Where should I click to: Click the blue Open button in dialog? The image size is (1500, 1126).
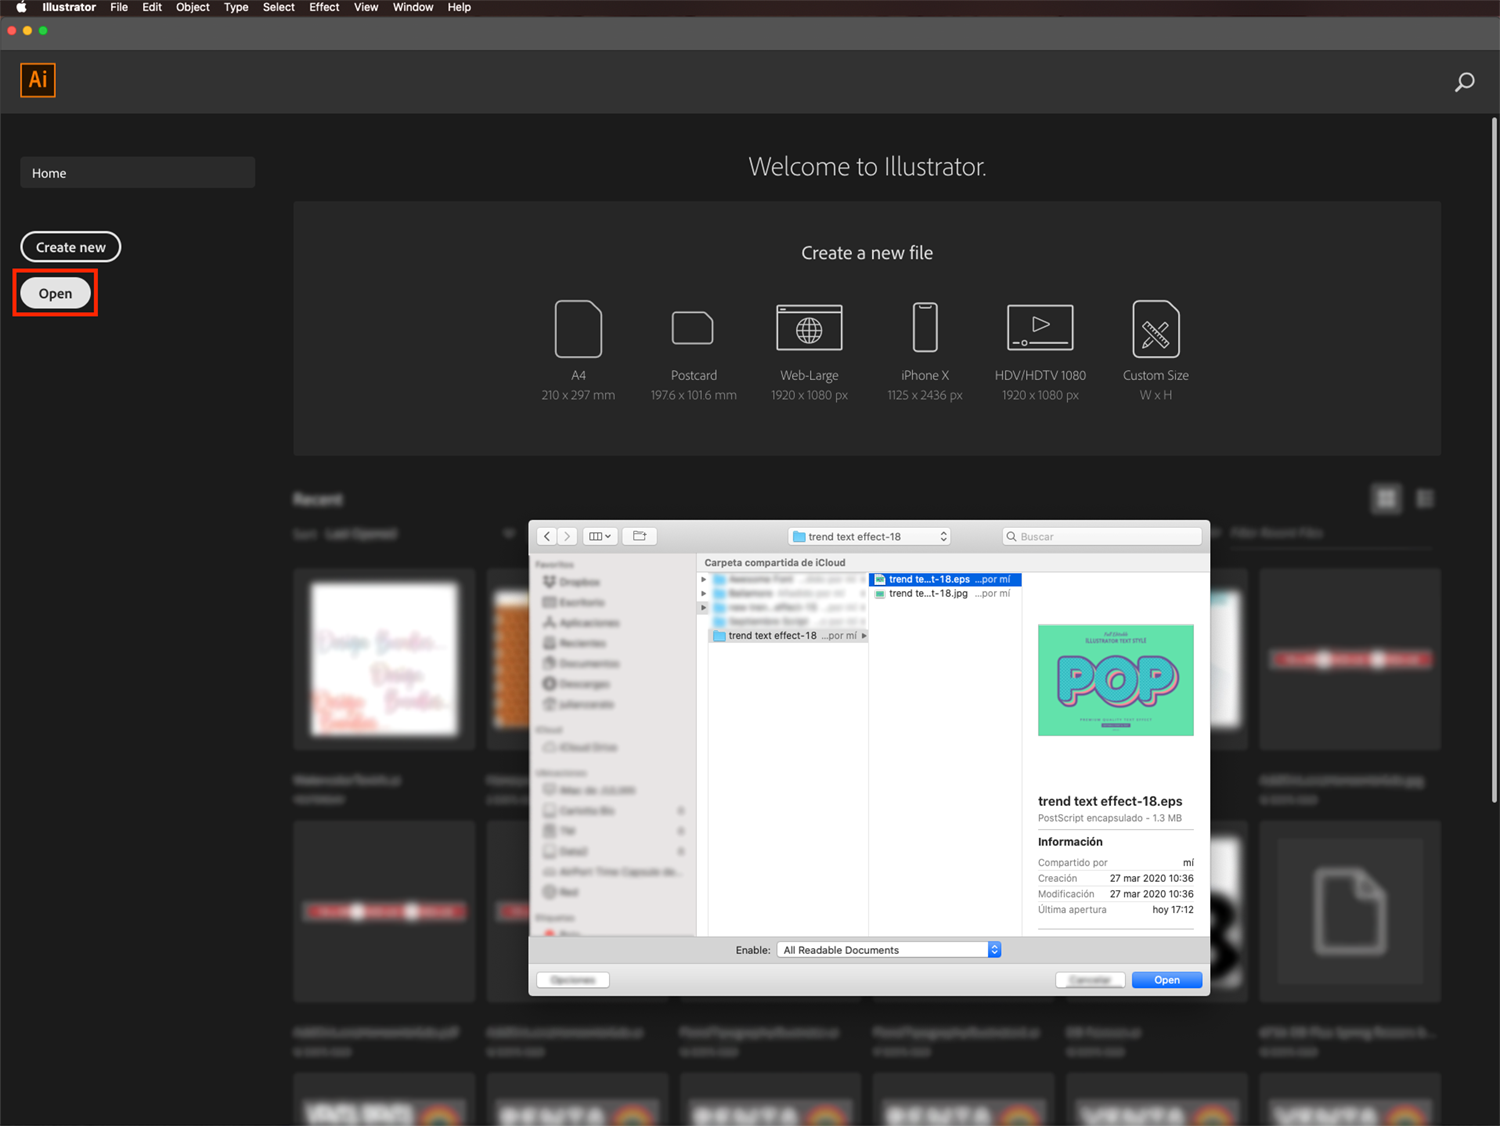coord(1167,980)
